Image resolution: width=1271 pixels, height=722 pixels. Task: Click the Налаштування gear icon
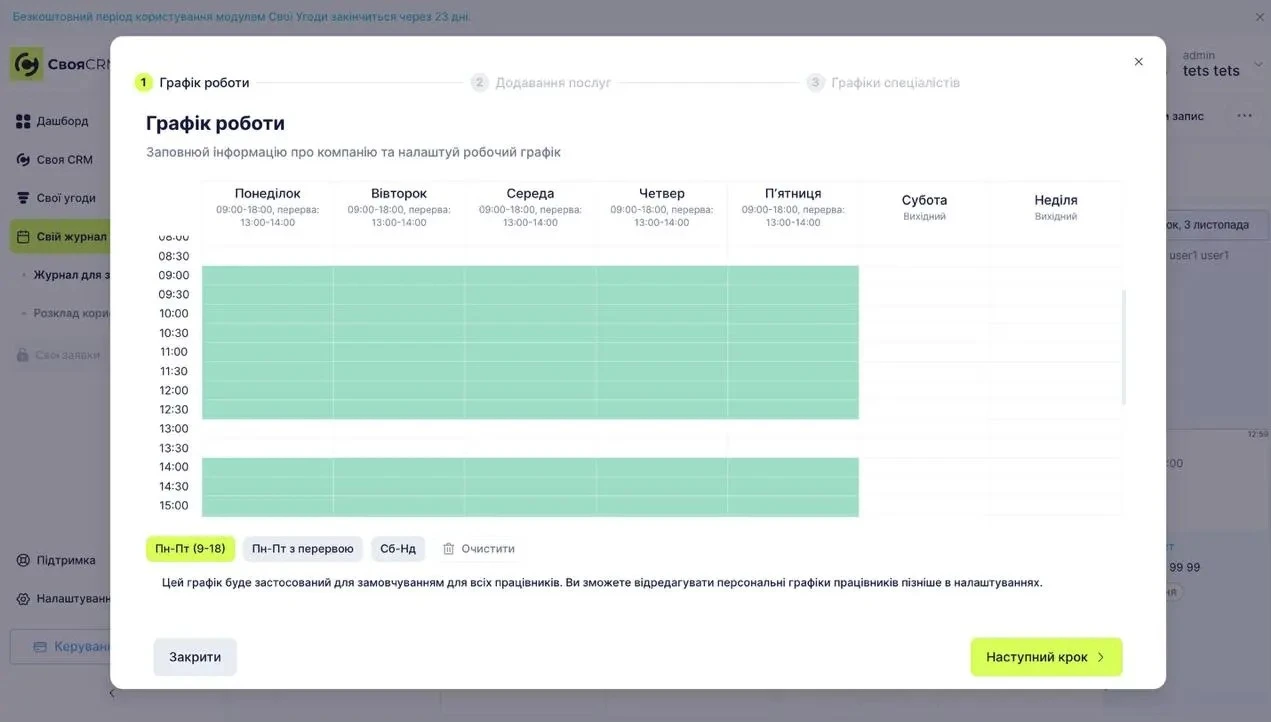click(23, 599)
